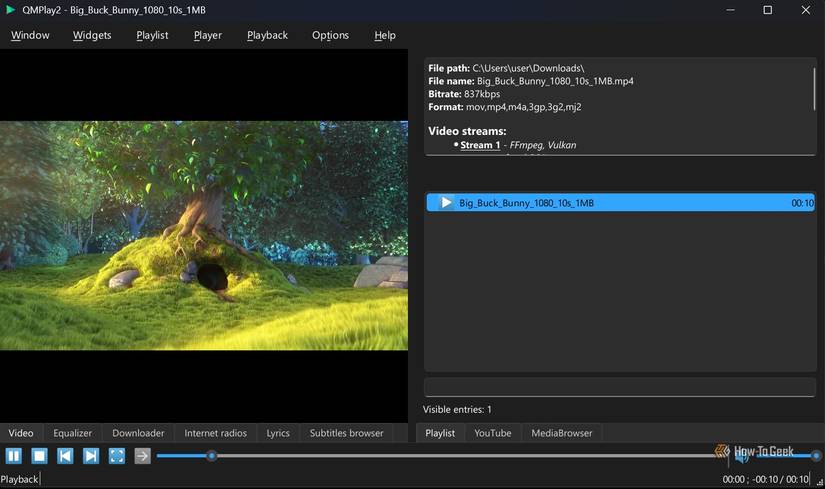Skip to the next playlist item
The height and width of the screenshot is (489, 825).
[x=91, y=456]
